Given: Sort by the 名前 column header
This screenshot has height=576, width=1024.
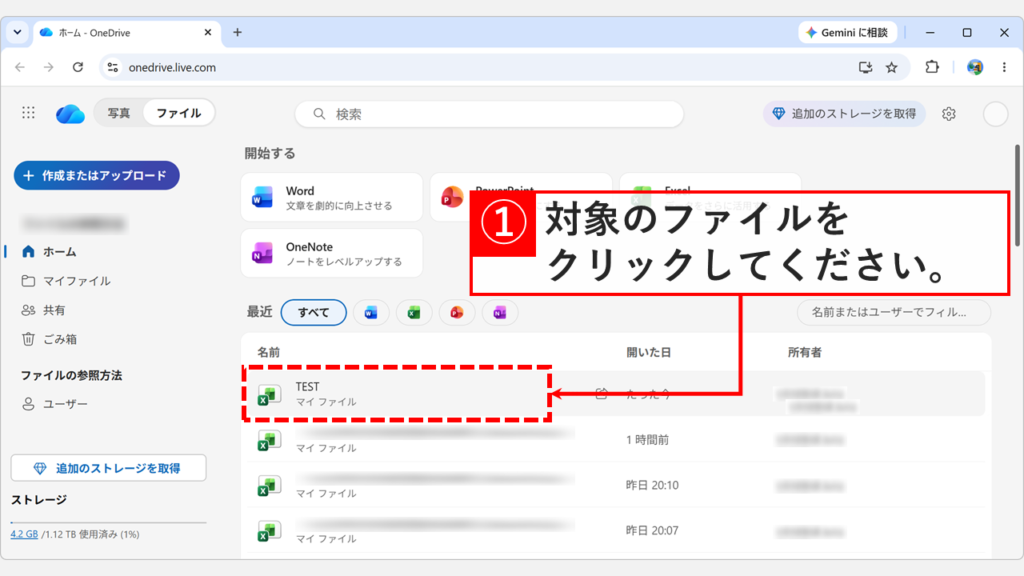Looking at the screenshot, I should 268,353.
